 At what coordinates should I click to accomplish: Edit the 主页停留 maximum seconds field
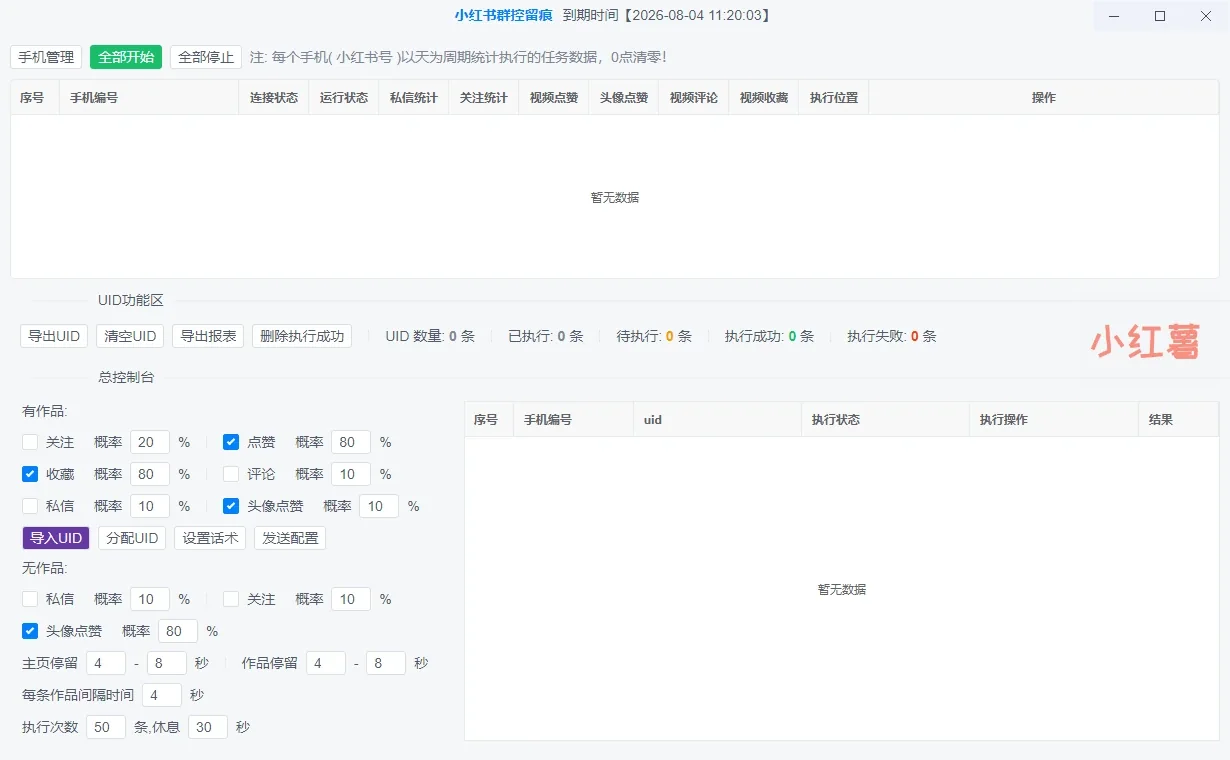[x=167, y=663]
